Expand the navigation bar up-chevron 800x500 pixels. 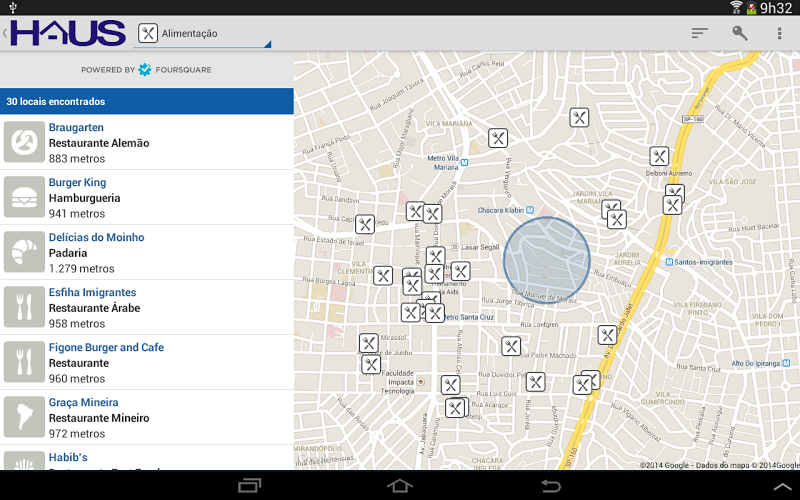coord(782,487)
